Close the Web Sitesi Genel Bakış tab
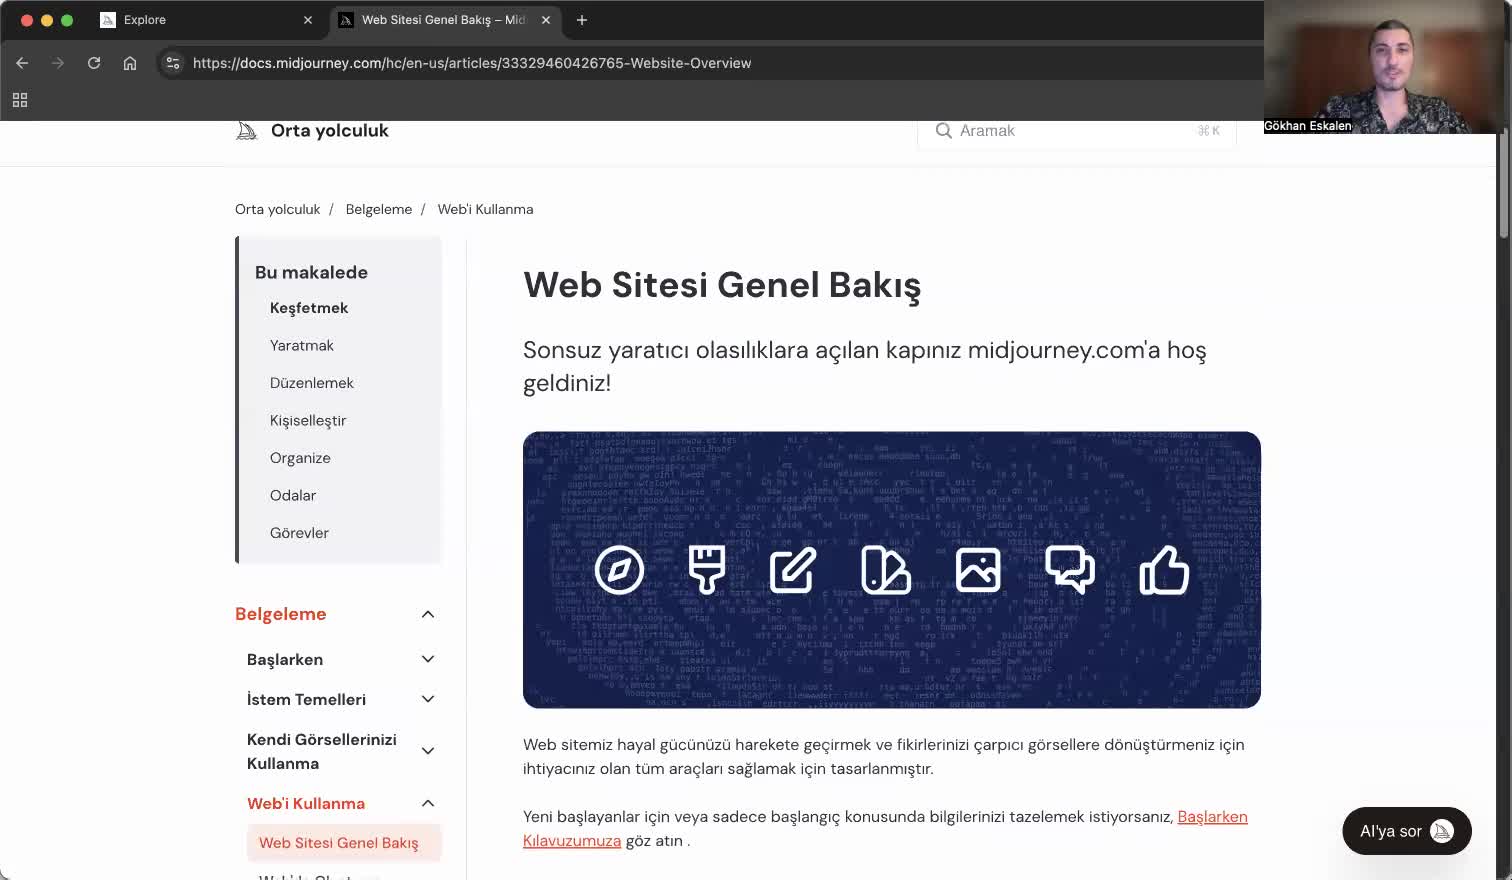1512x880 pixels. 546,20
